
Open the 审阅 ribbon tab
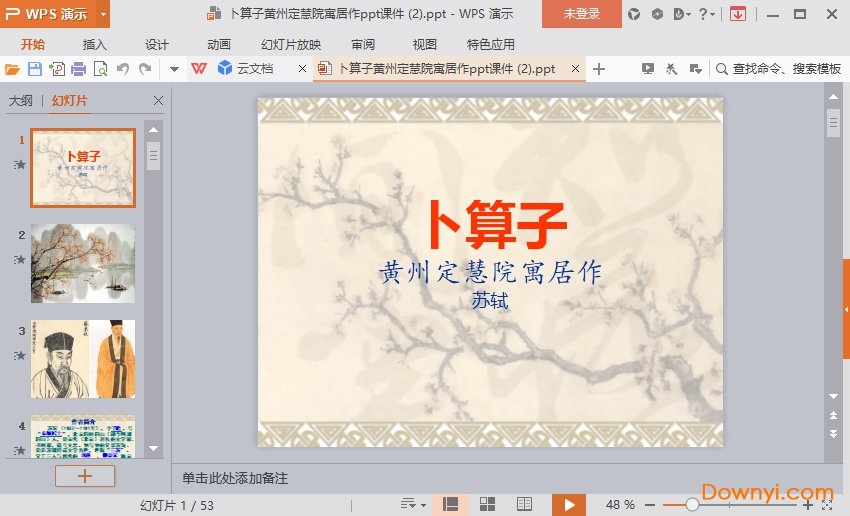[363, 44]
